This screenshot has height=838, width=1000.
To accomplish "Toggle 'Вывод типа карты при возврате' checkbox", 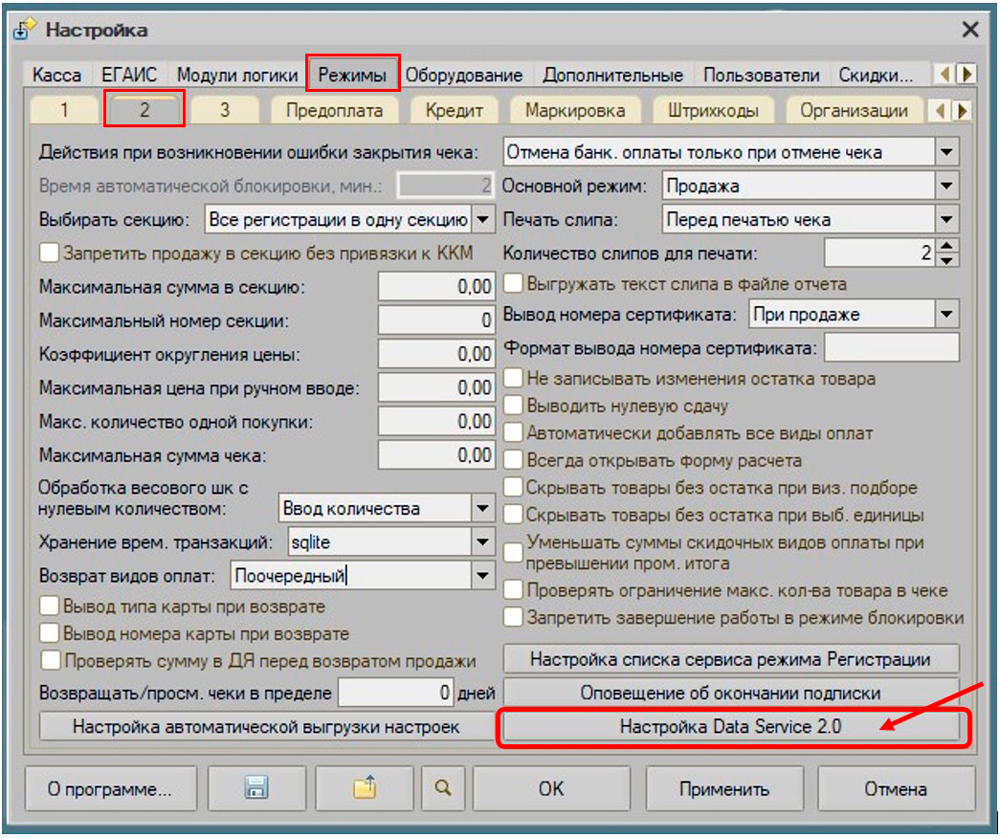I will click(49, 607).
